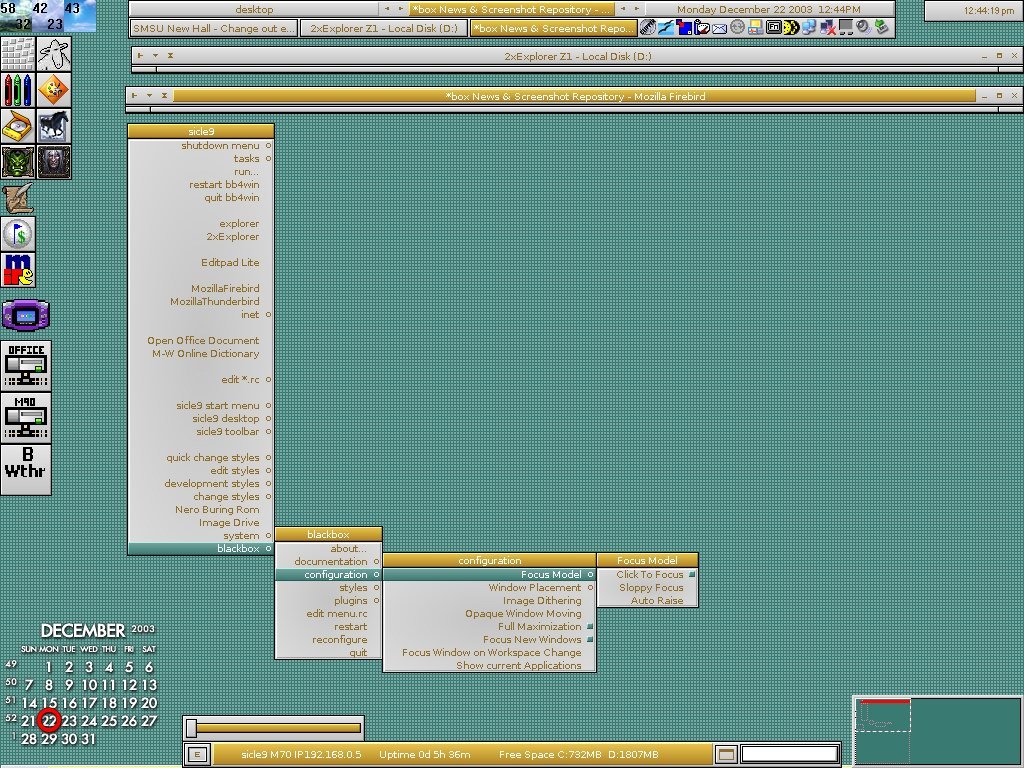This screenshot has height=768, width=1024.
Task: Click the workspace pager preview
Action: 938,731
